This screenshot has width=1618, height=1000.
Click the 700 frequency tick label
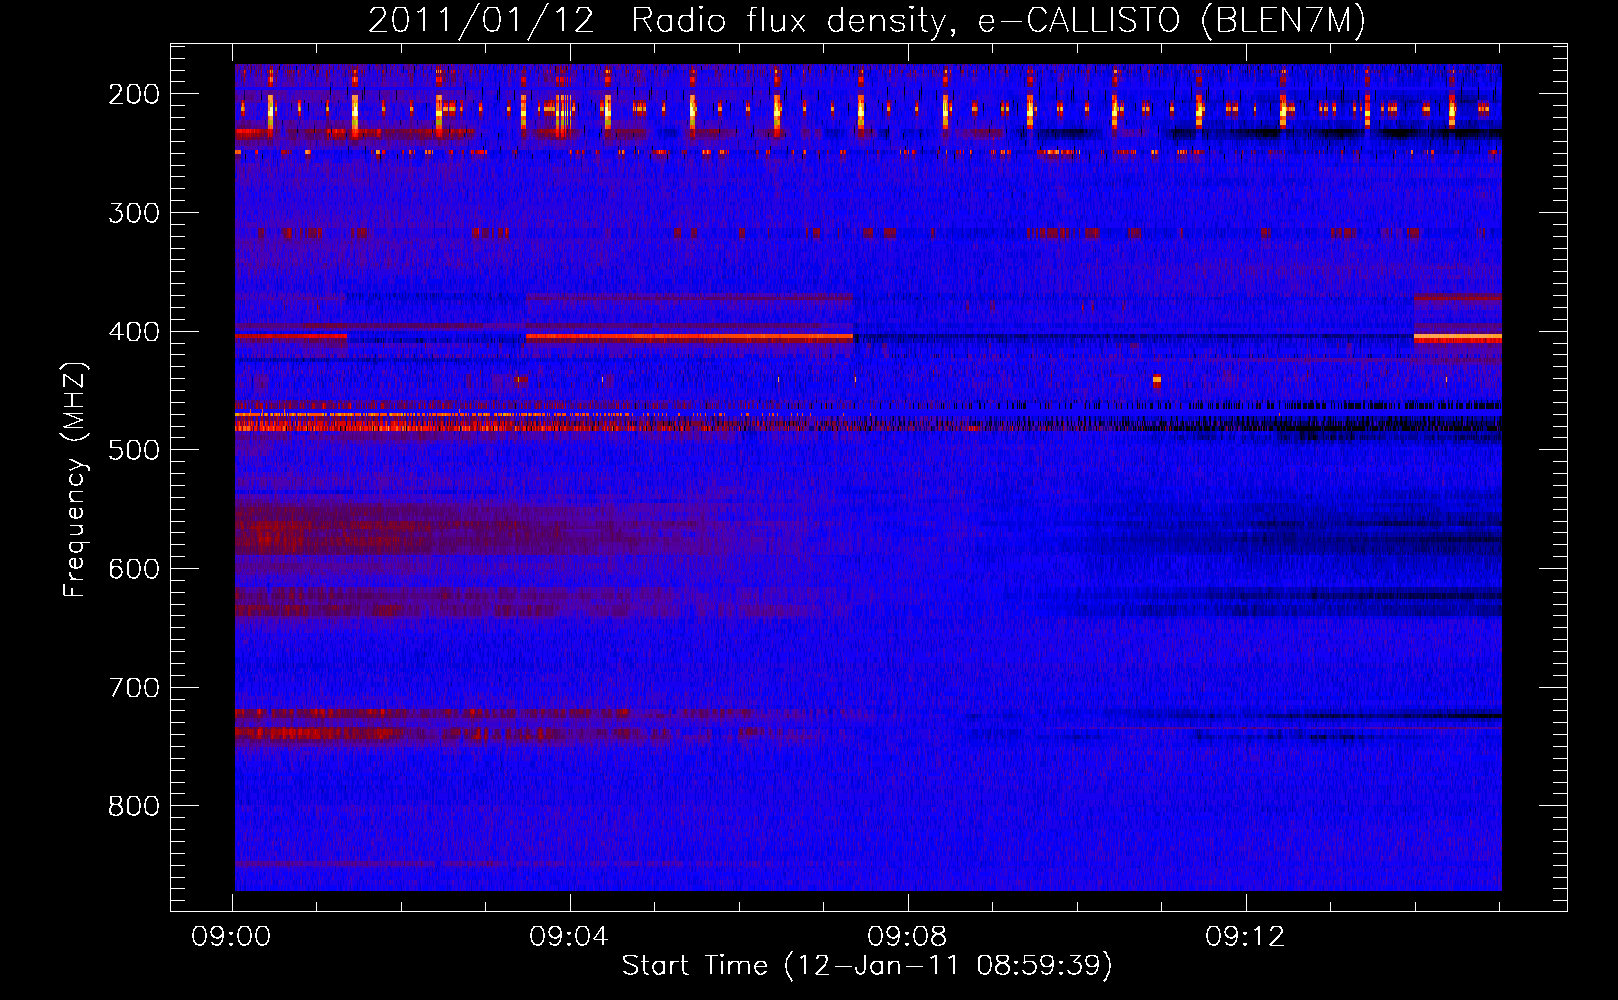[x=133, y=688]
